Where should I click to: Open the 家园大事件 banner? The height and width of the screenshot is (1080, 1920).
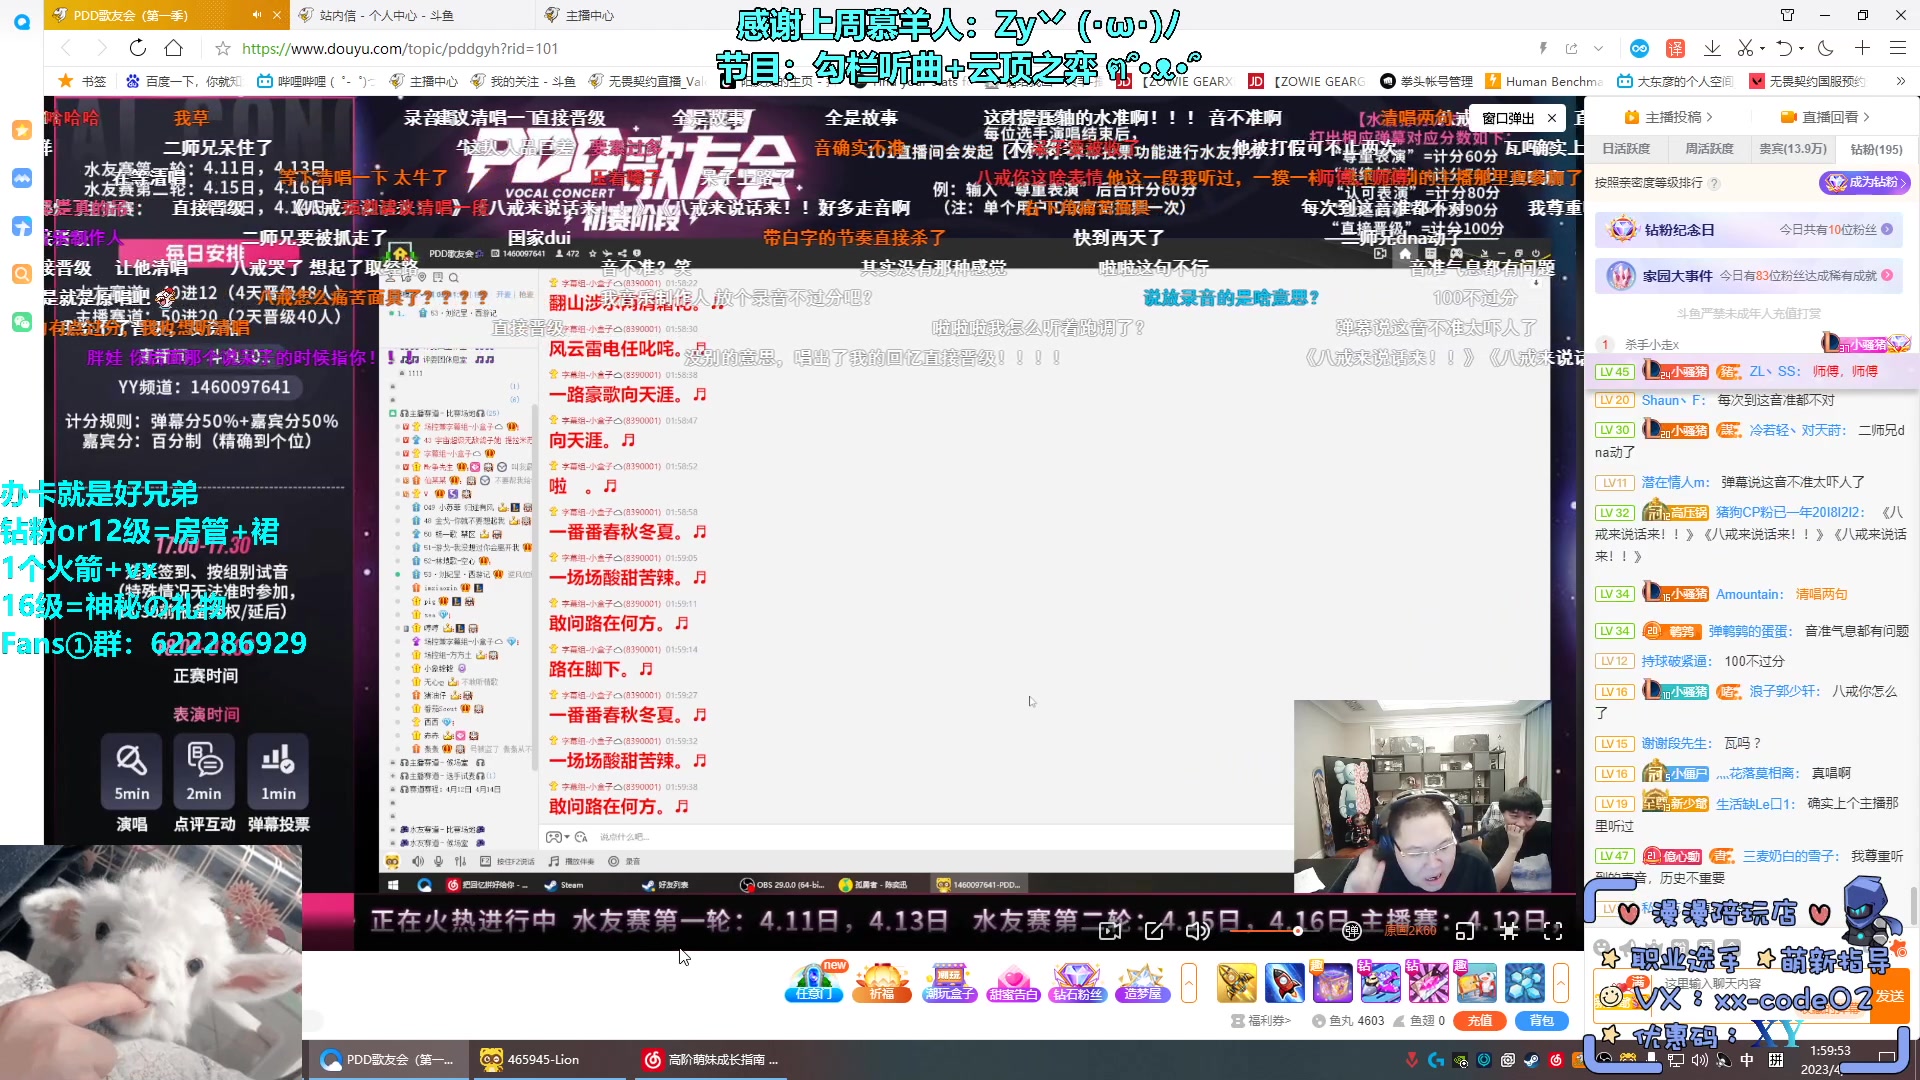[x=1749, y=276]
